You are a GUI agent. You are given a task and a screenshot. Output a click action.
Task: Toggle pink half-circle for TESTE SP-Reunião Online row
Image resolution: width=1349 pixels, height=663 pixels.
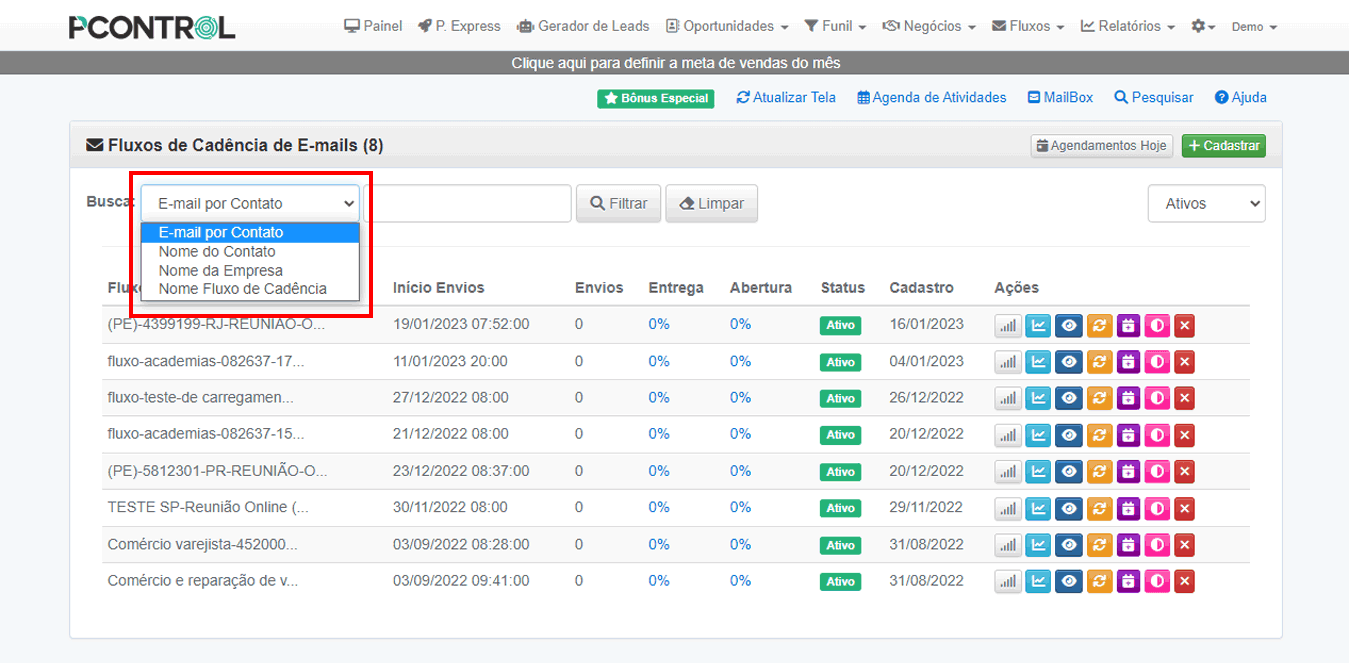pos(1157,509)
